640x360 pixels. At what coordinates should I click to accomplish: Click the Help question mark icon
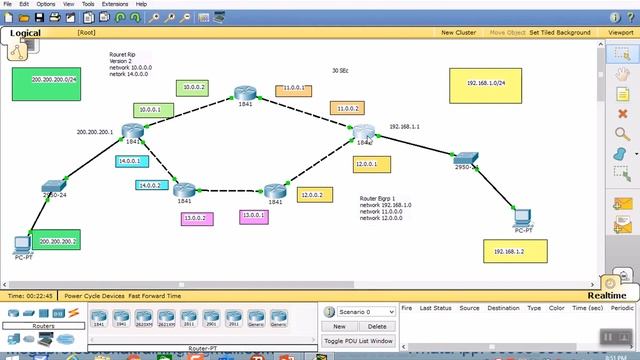631,18
